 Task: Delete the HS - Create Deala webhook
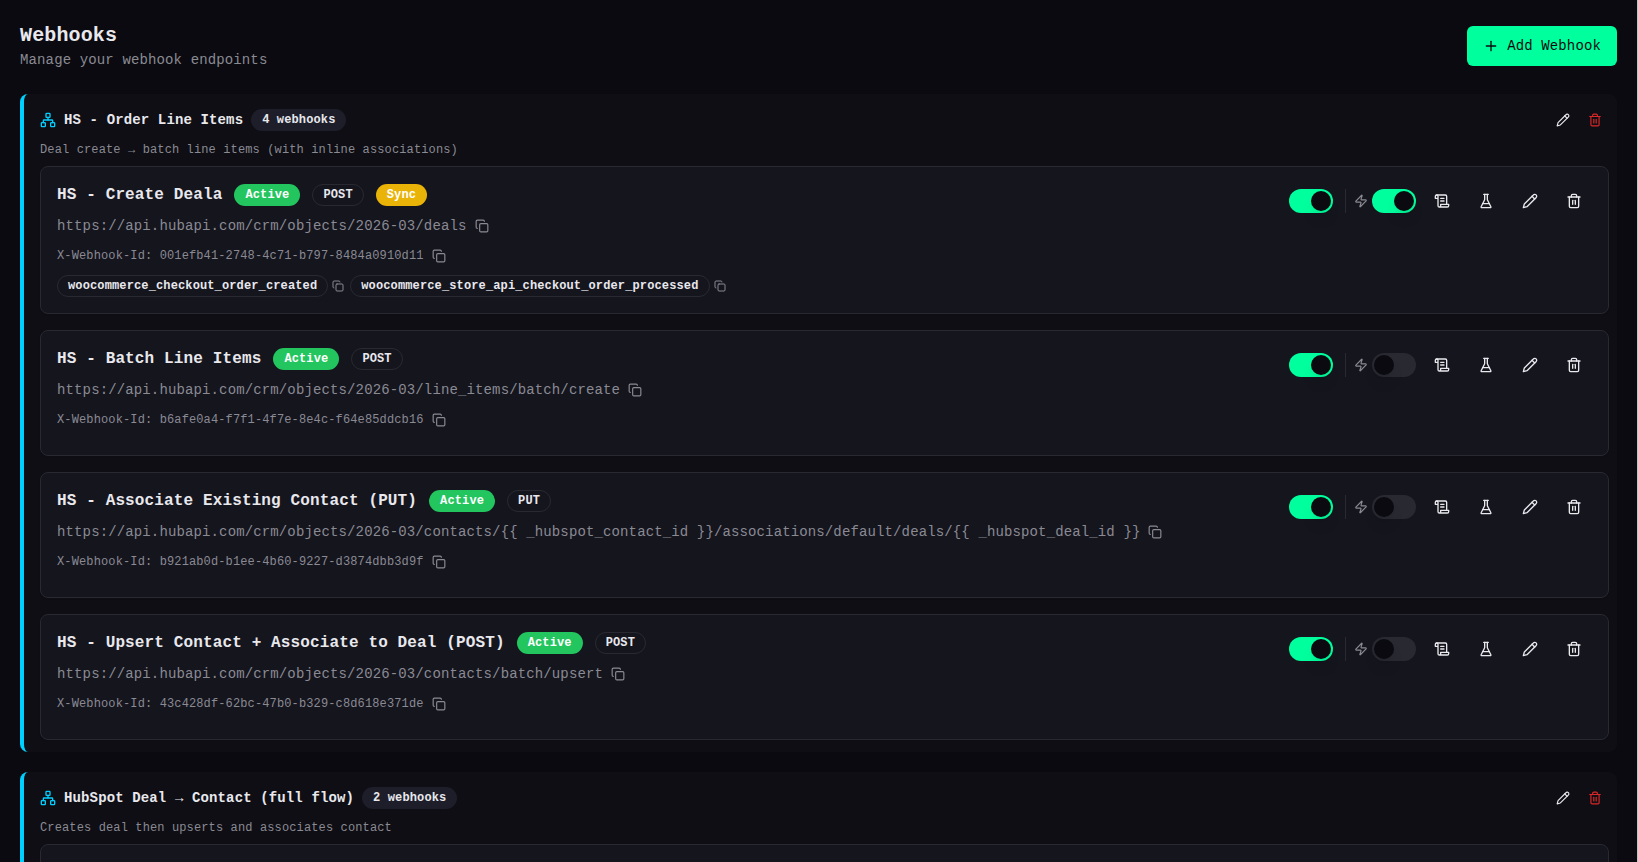coord(1574,201)
